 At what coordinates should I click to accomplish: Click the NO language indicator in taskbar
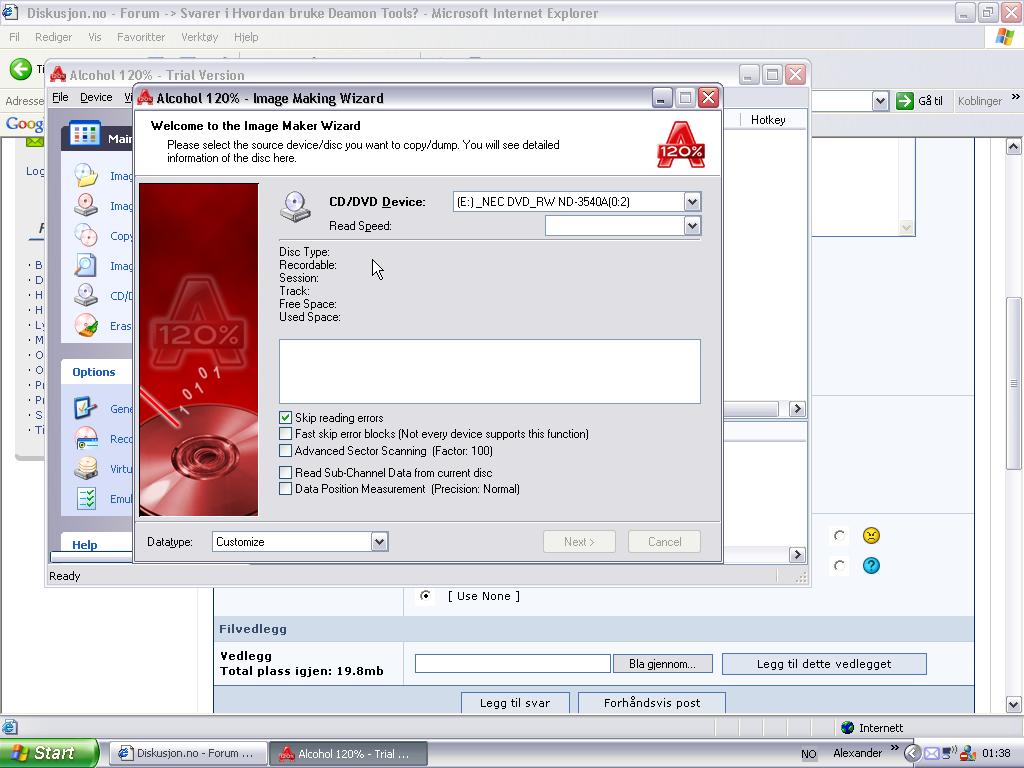coord(808,754)
